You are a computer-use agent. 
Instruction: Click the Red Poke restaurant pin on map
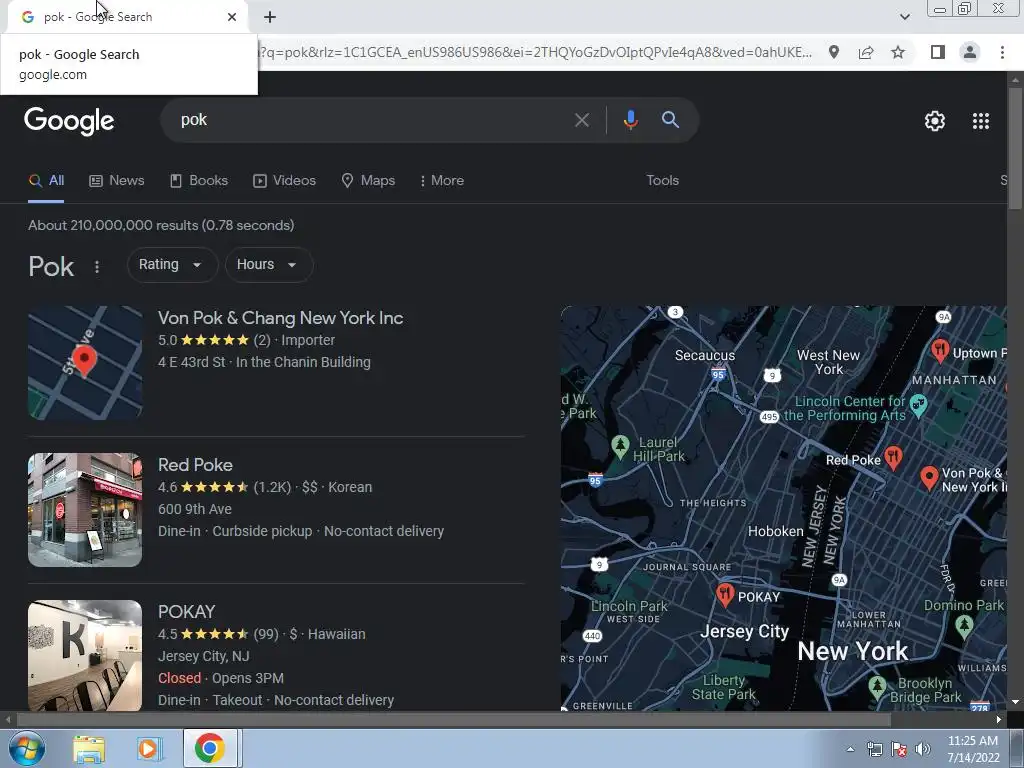pos(893,457)
